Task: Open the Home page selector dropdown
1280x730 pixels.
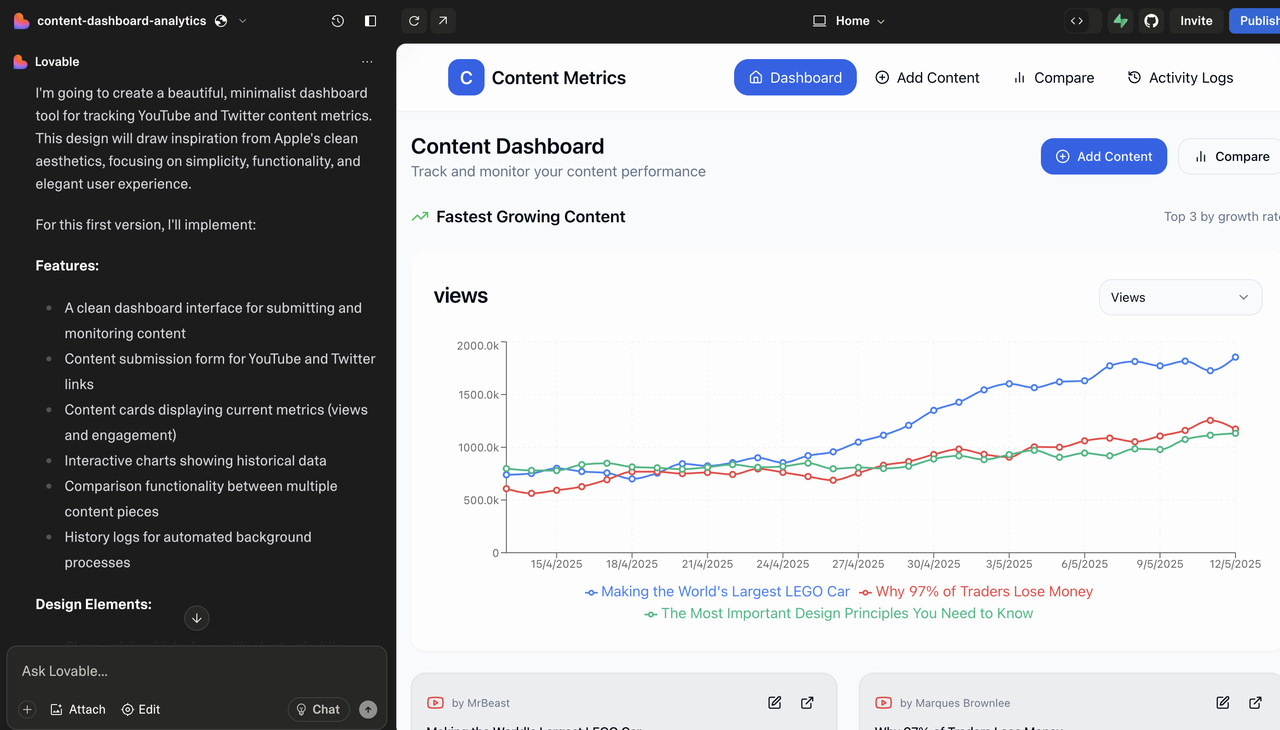Action: pos(849,21)
